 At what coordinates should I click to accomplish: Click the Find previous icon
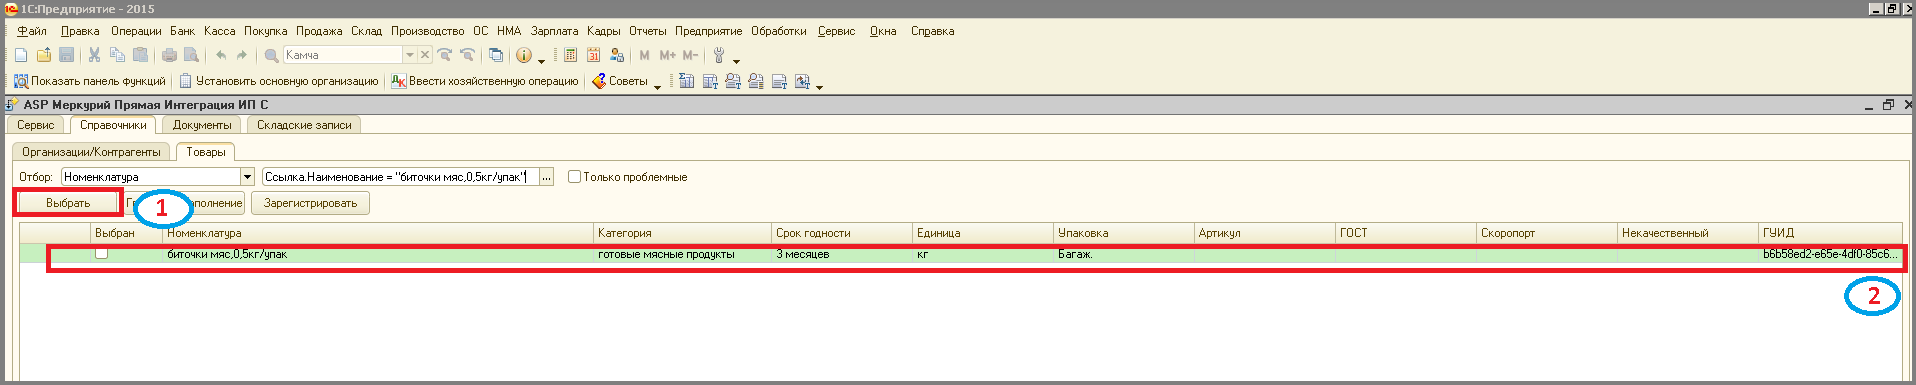[467, 55]
